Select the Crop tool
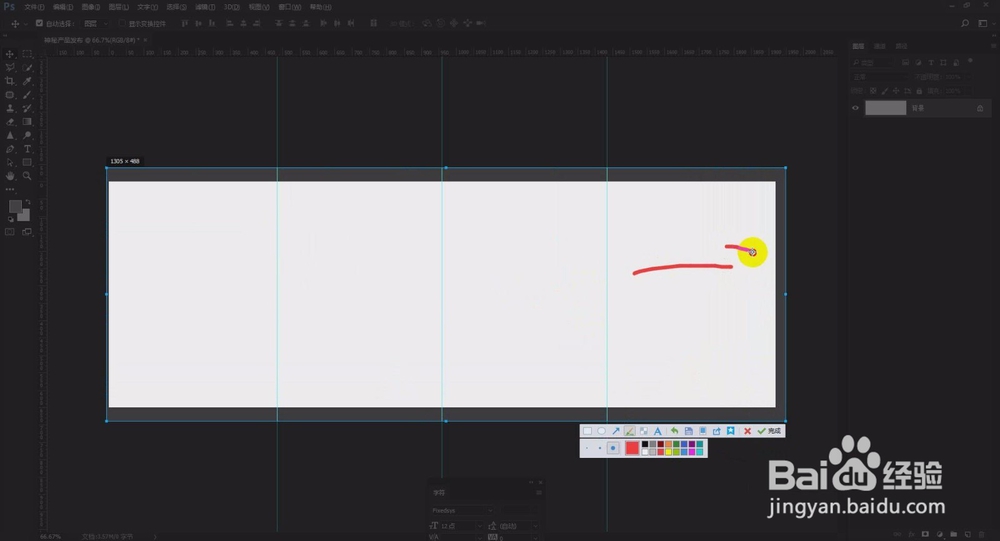Viewport: 1000px width, 541px height. tap(10, 81)
